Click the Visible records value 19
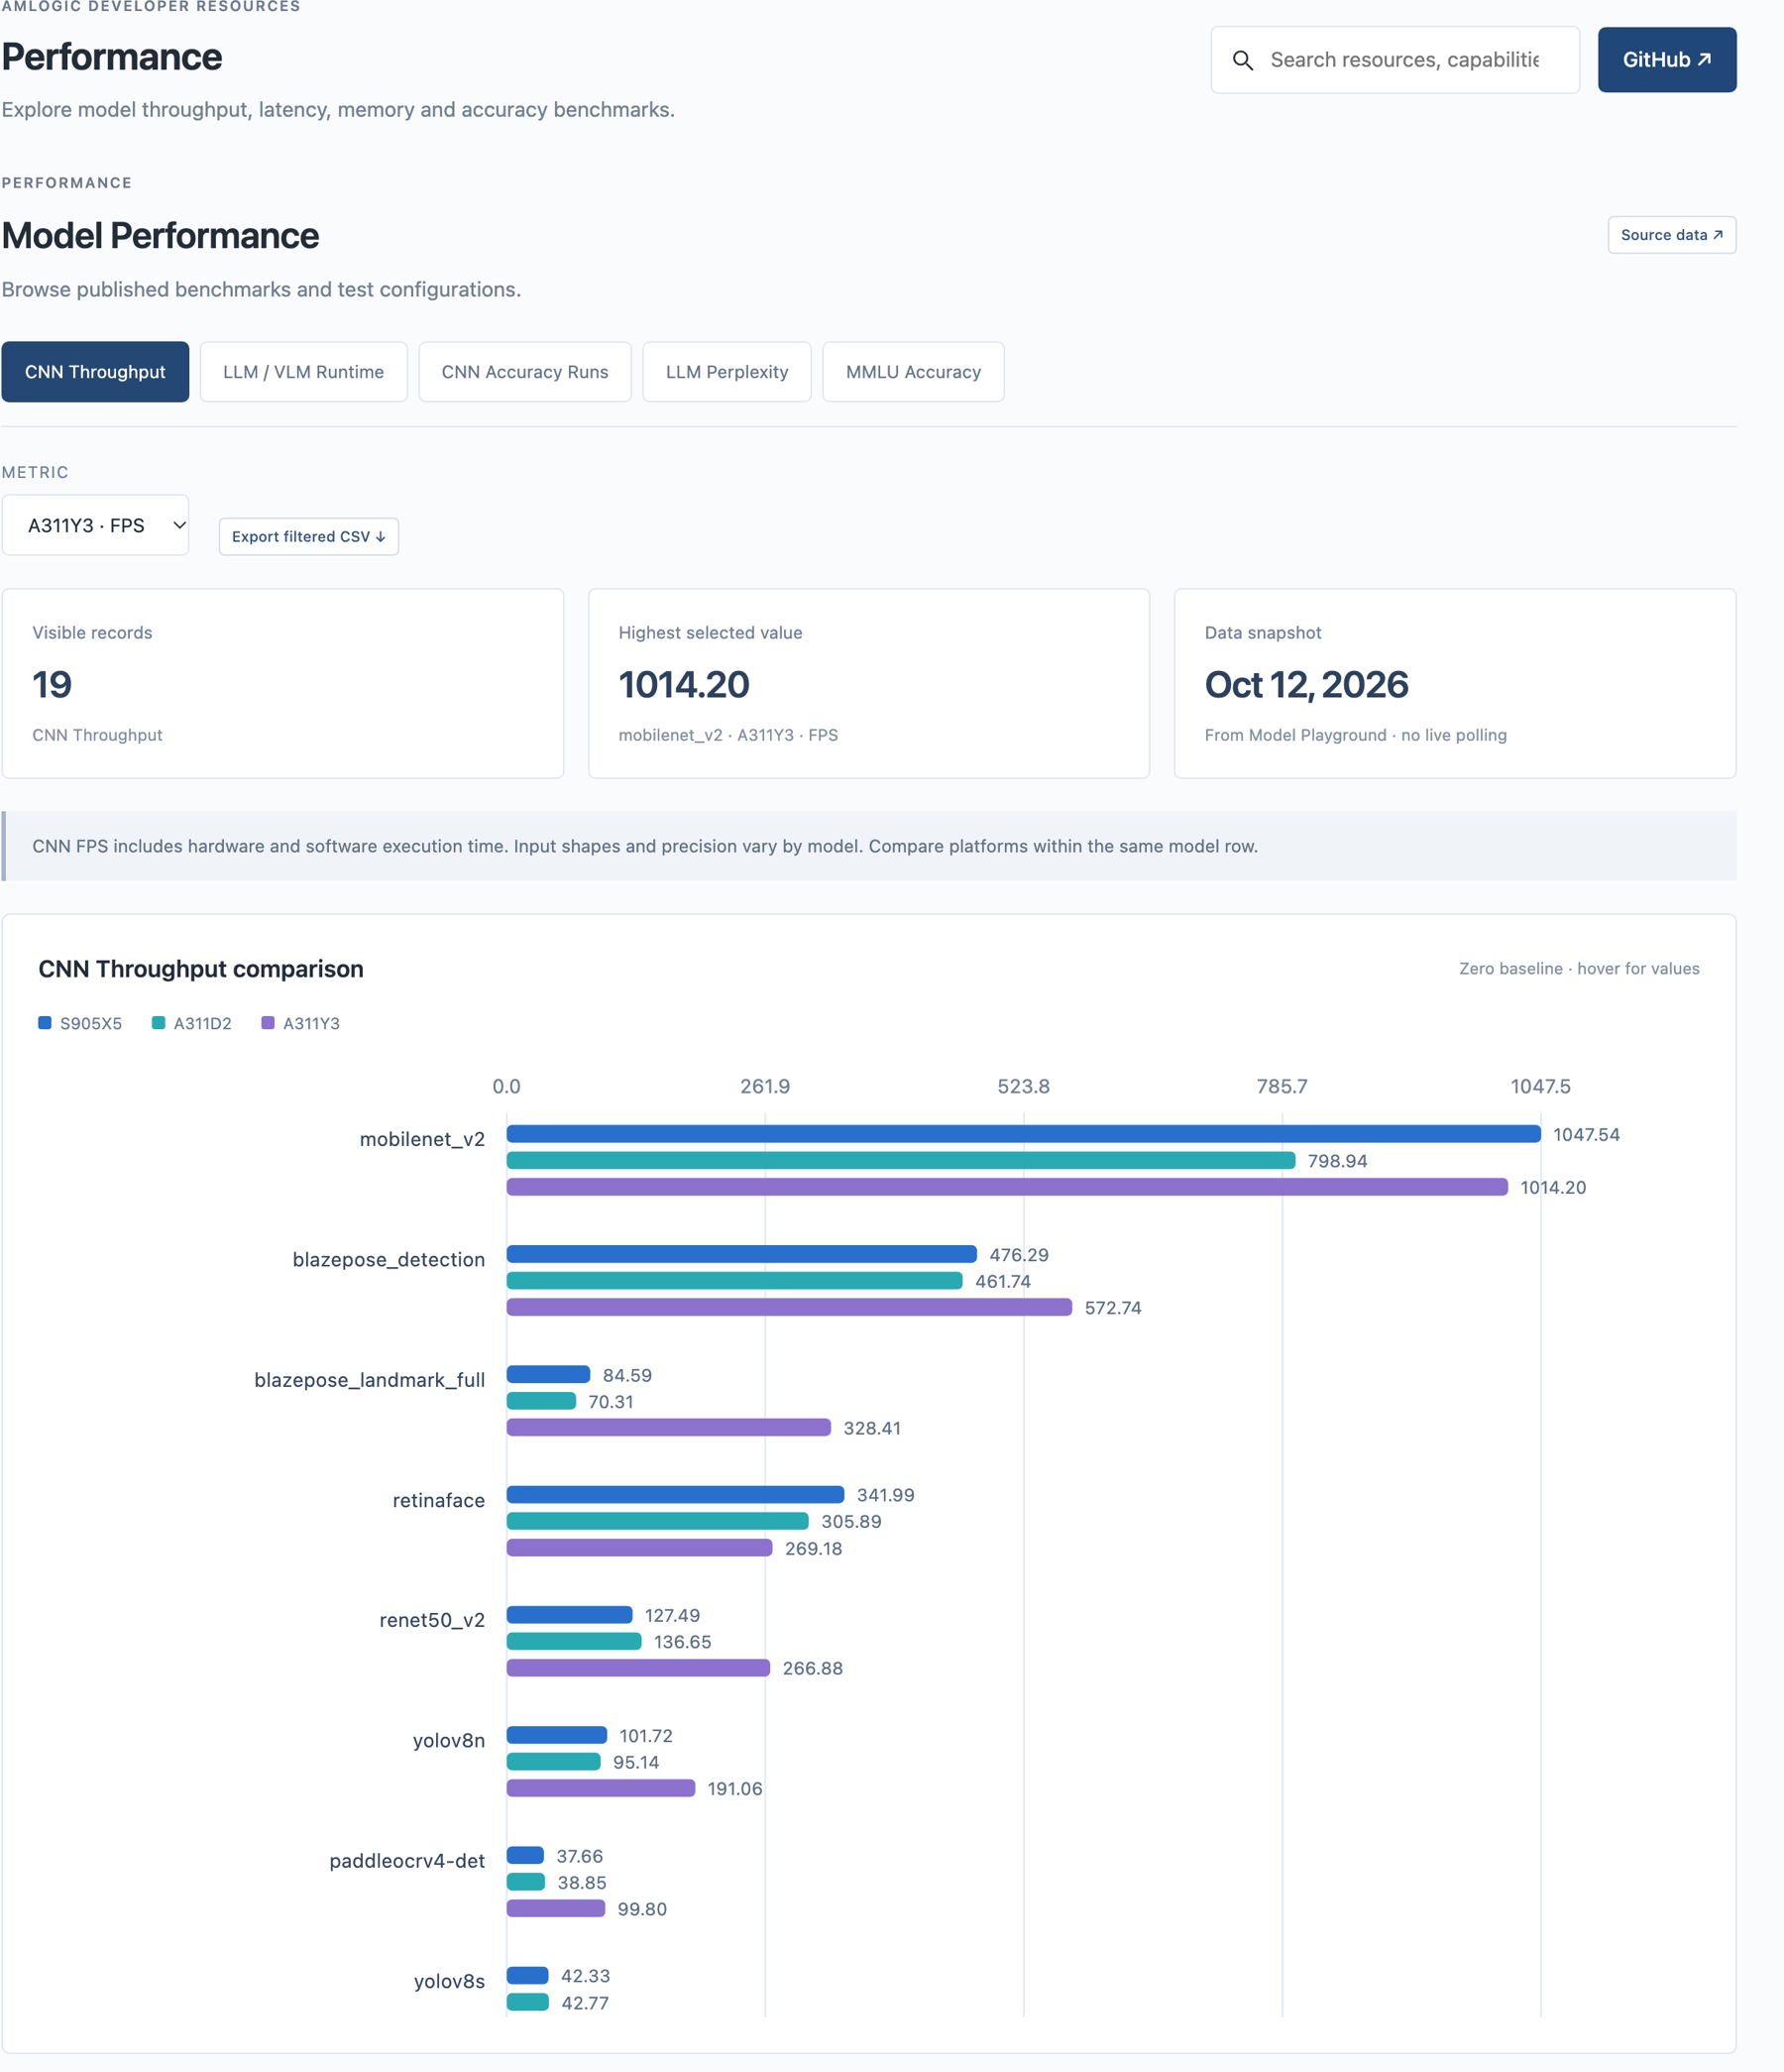This screenshot has width=1784, height=2072. 52,685
